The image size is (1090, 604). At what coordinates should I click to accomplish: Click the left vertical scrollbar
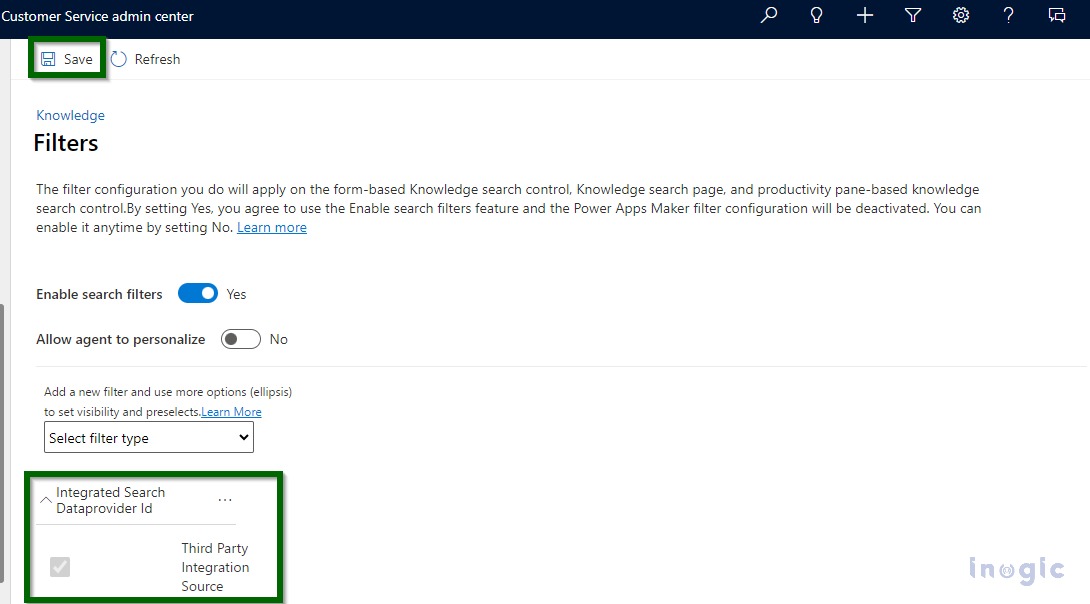coord(2,443)
